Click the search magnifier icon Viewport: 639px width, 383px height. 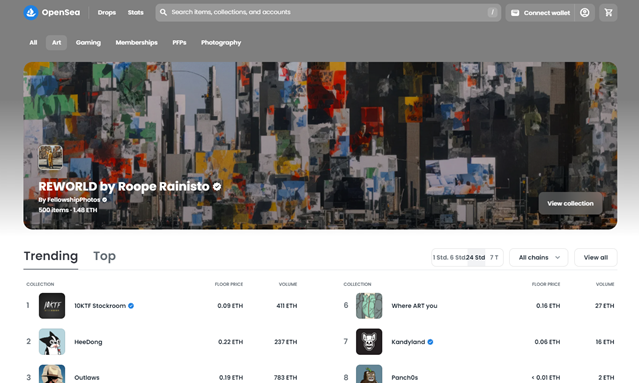pyautogui.click(x=163, y=12)
